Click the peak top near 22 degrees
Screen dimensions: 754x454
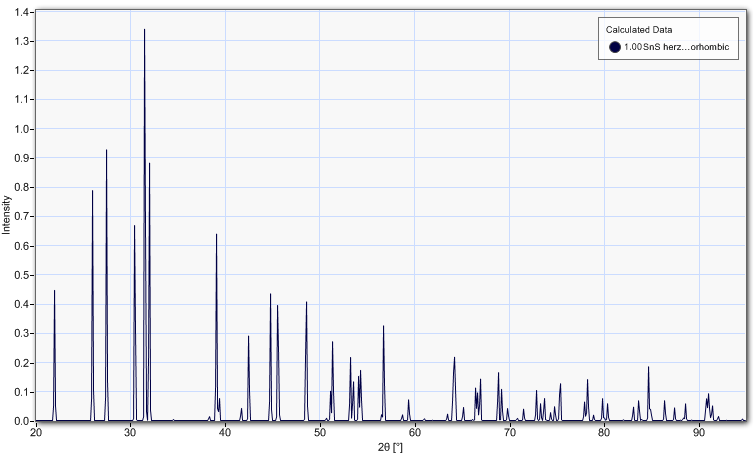coord(54,291)
